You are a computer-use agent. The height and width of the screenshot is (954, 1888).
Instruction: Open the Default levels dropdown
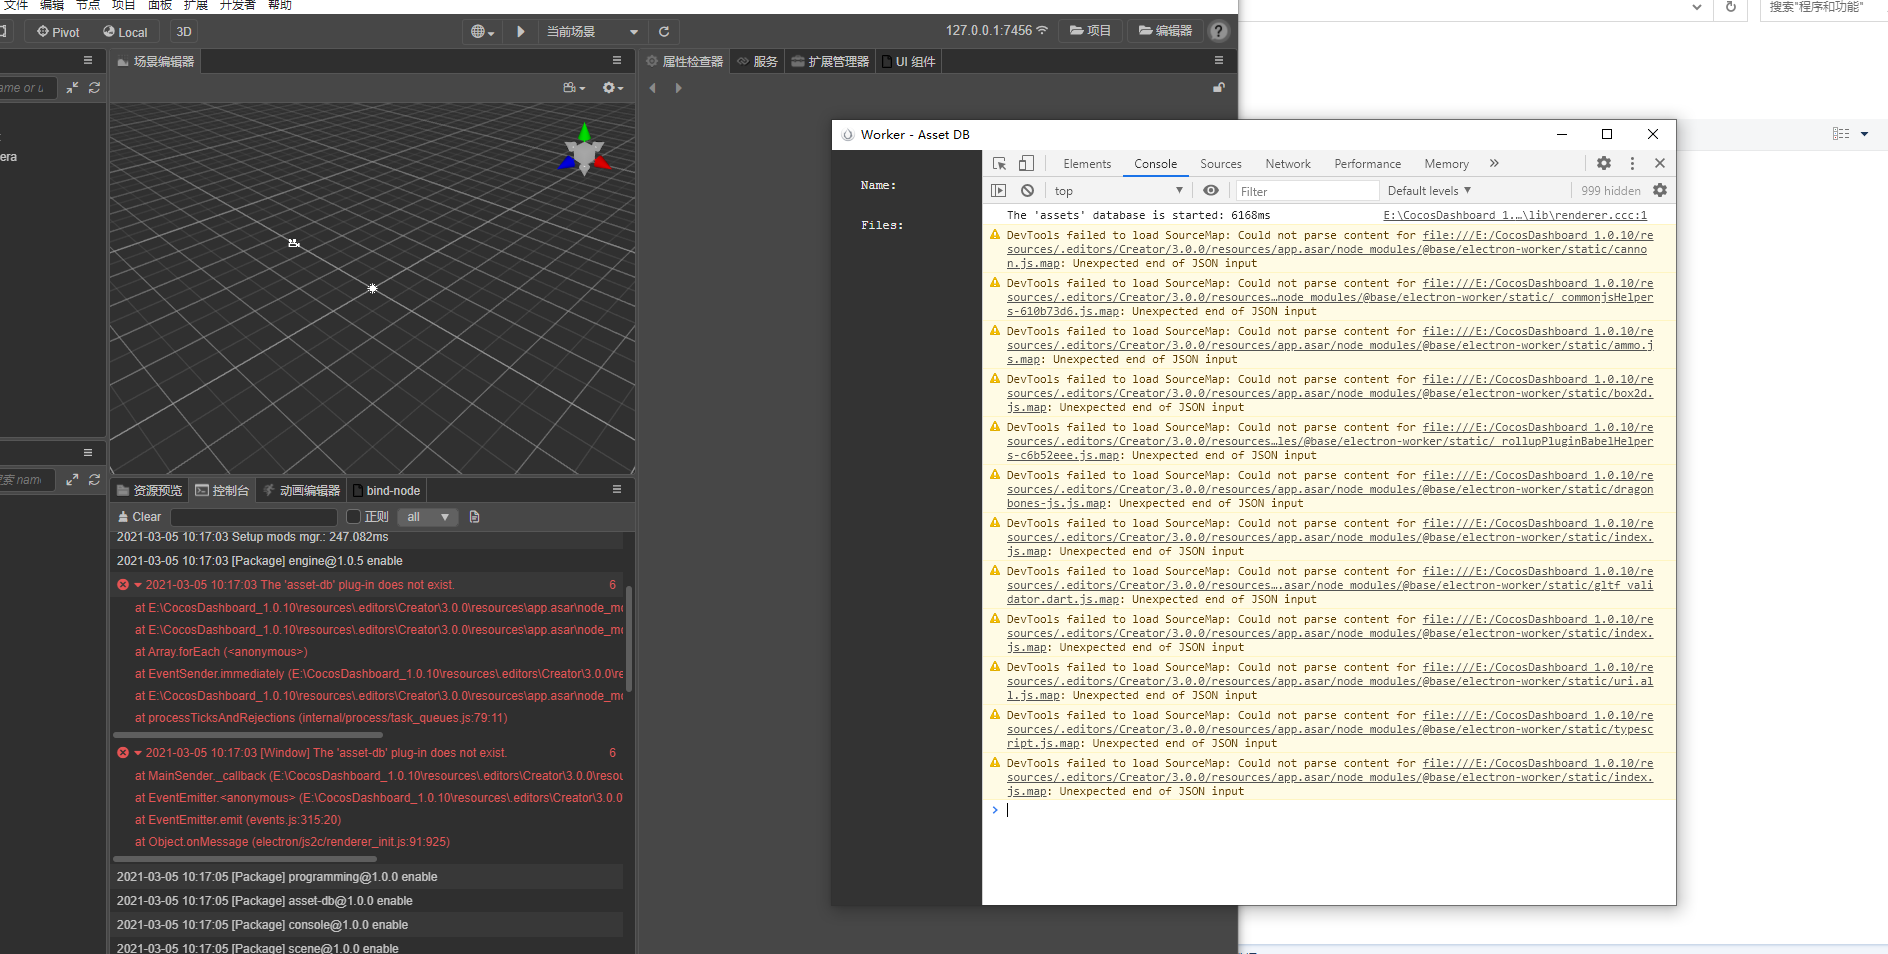click(1428, 190)
